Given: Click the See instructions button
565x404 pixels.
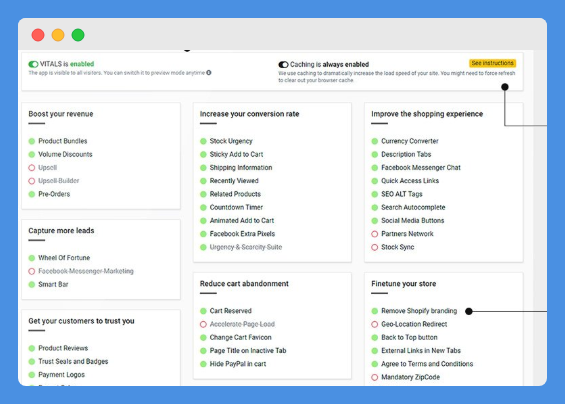Looking at the screenshot, I should 492,63.
